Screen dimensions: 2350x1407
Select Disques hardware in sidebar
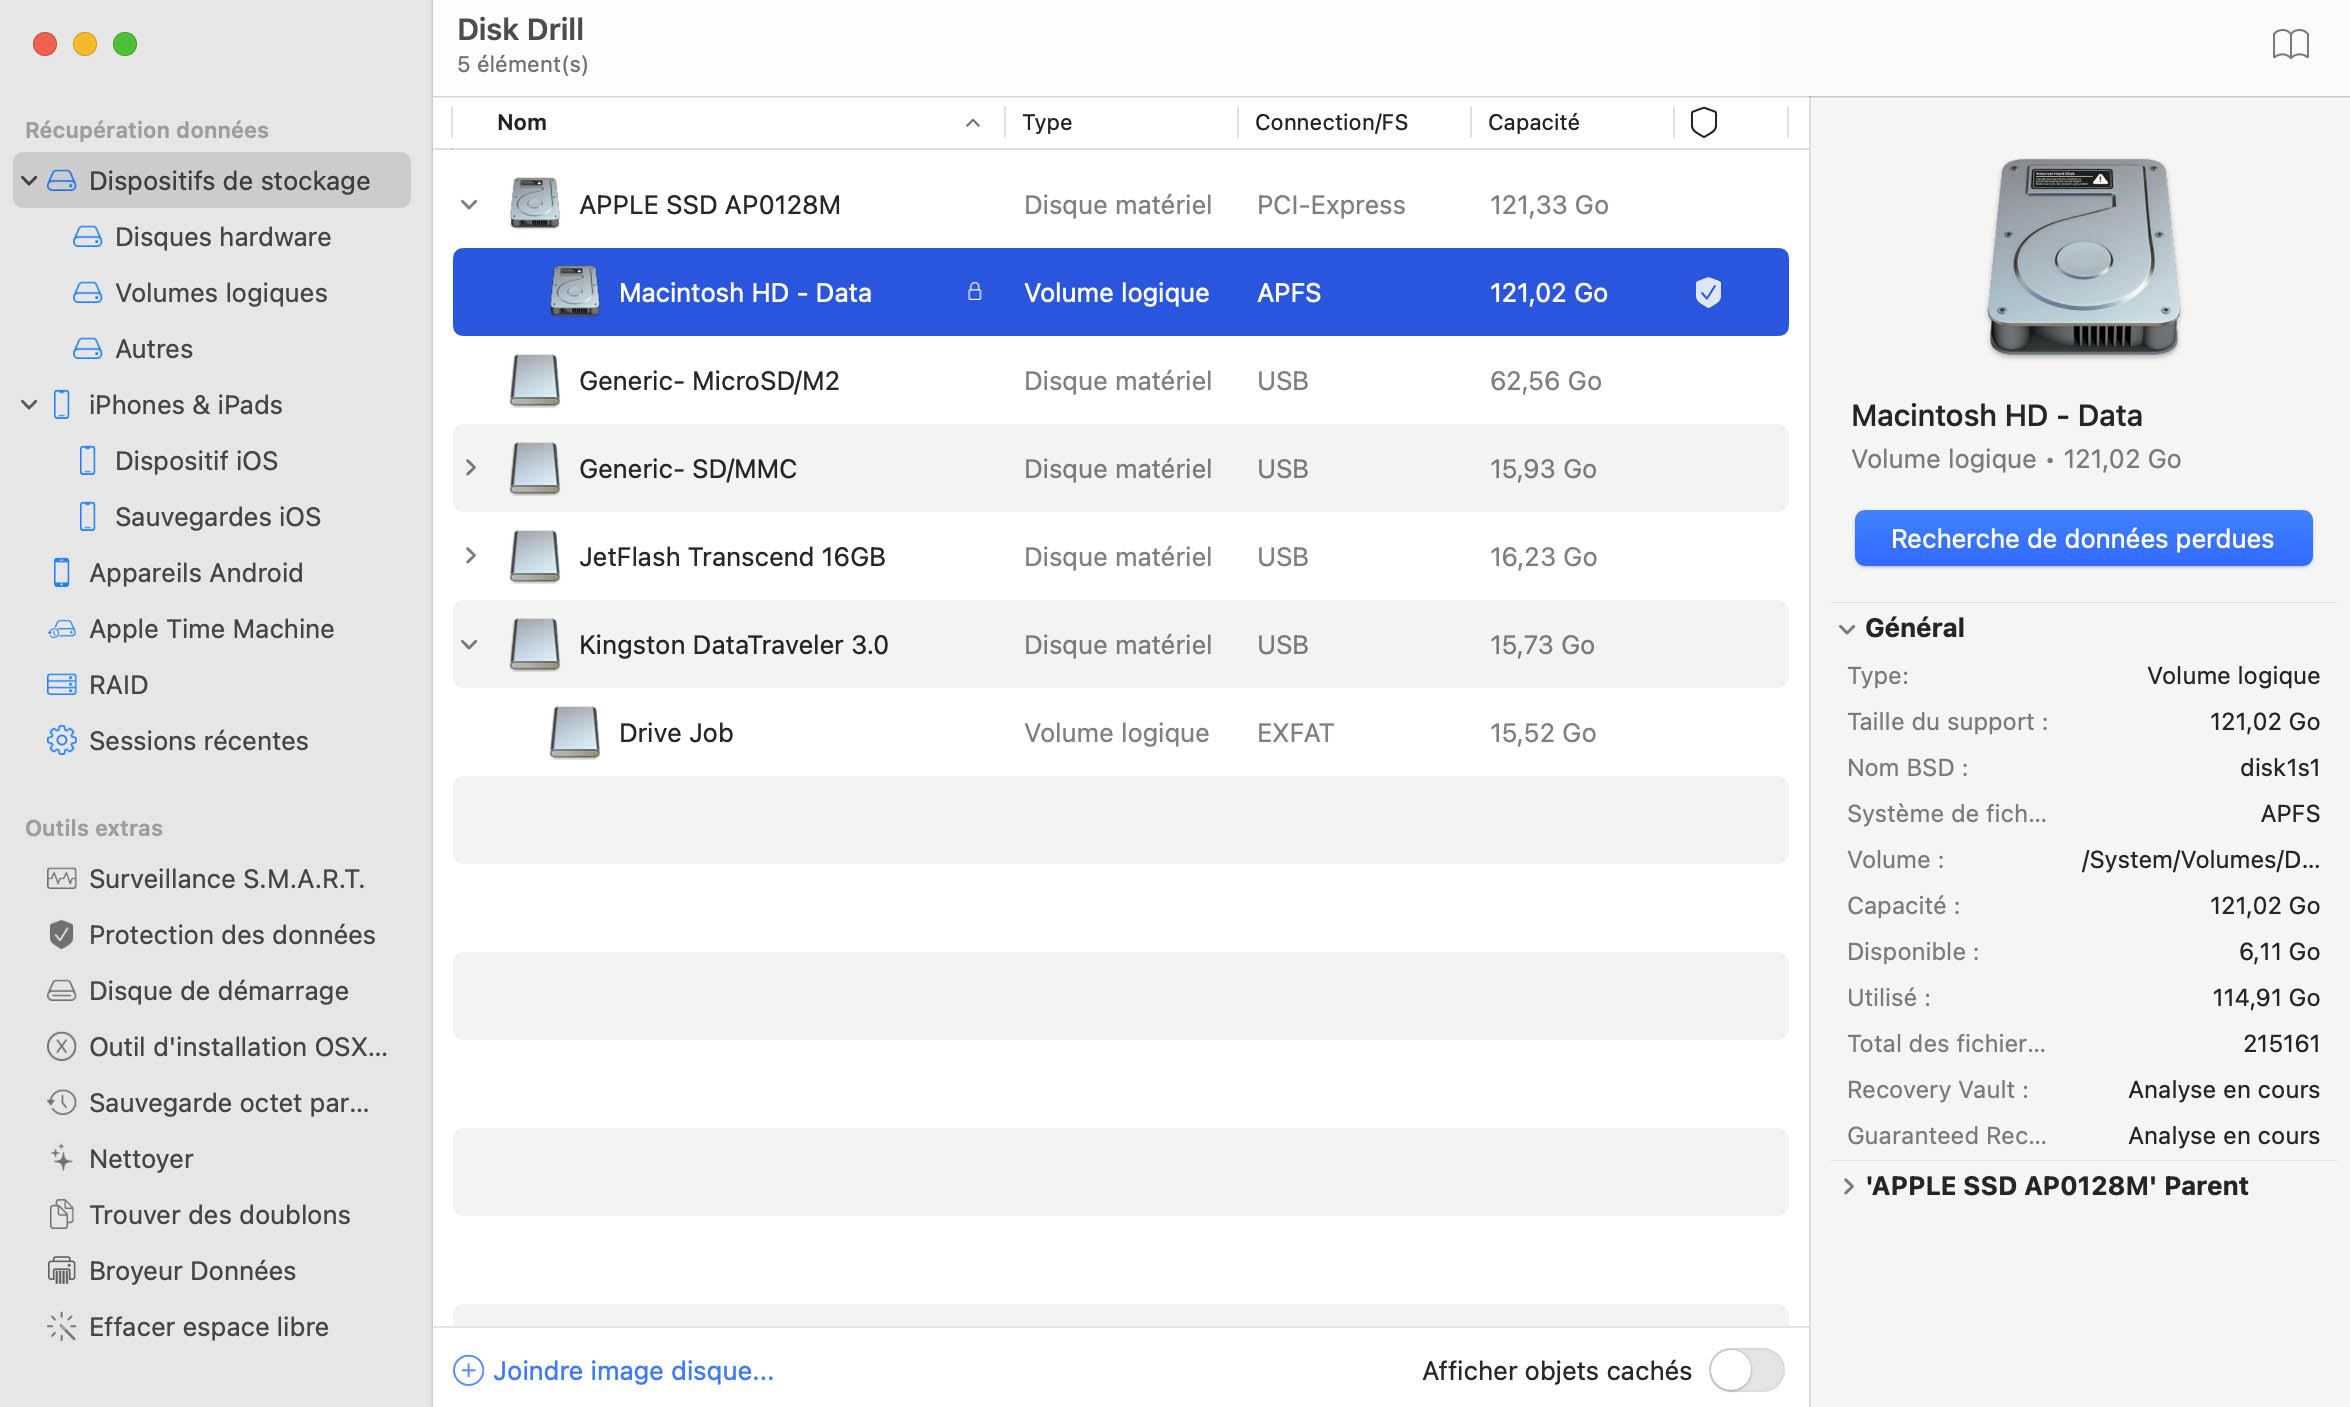(x=202, y=236)
